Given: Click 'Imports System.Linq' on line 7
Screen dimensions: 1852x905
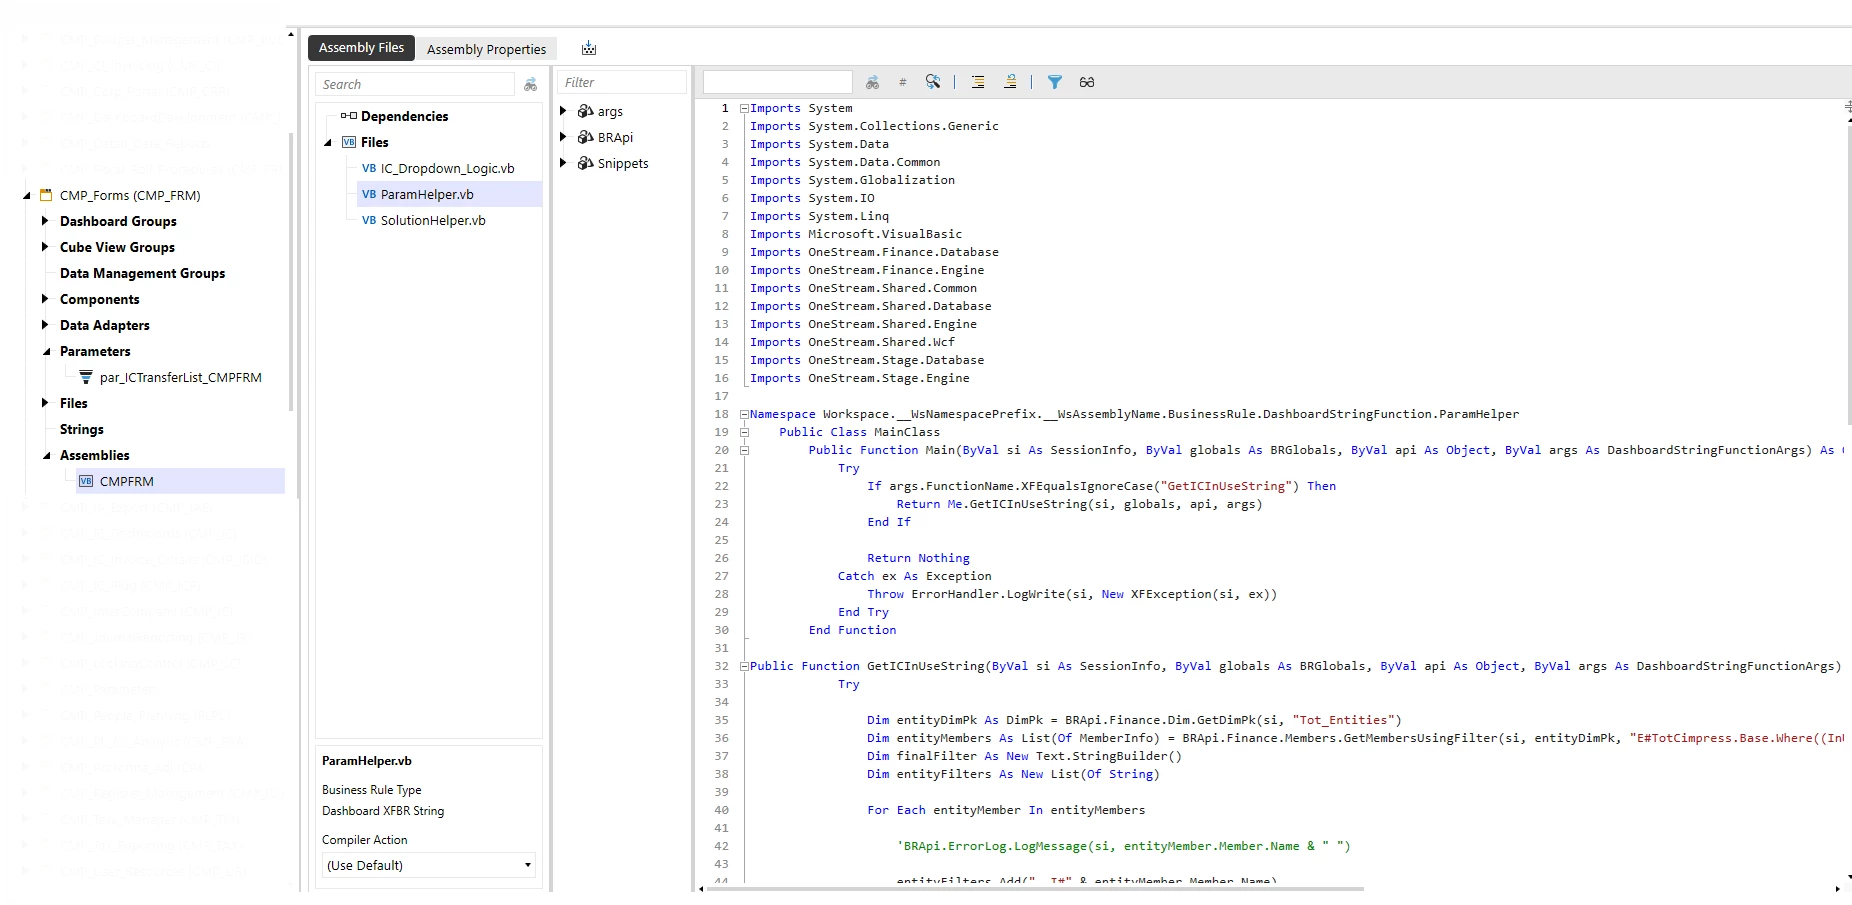Looking at the screenshot, I should 819,216.
